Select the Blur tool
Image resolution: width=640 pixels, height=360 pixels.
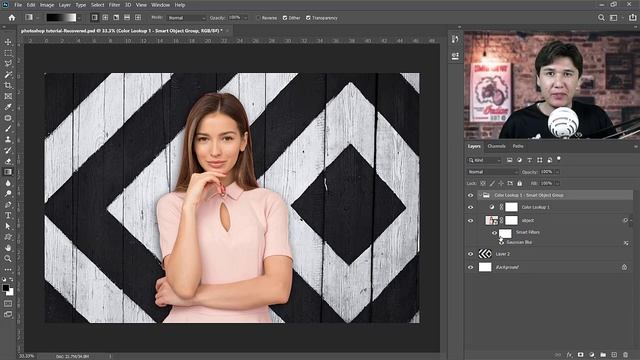(x=8, y=183)
